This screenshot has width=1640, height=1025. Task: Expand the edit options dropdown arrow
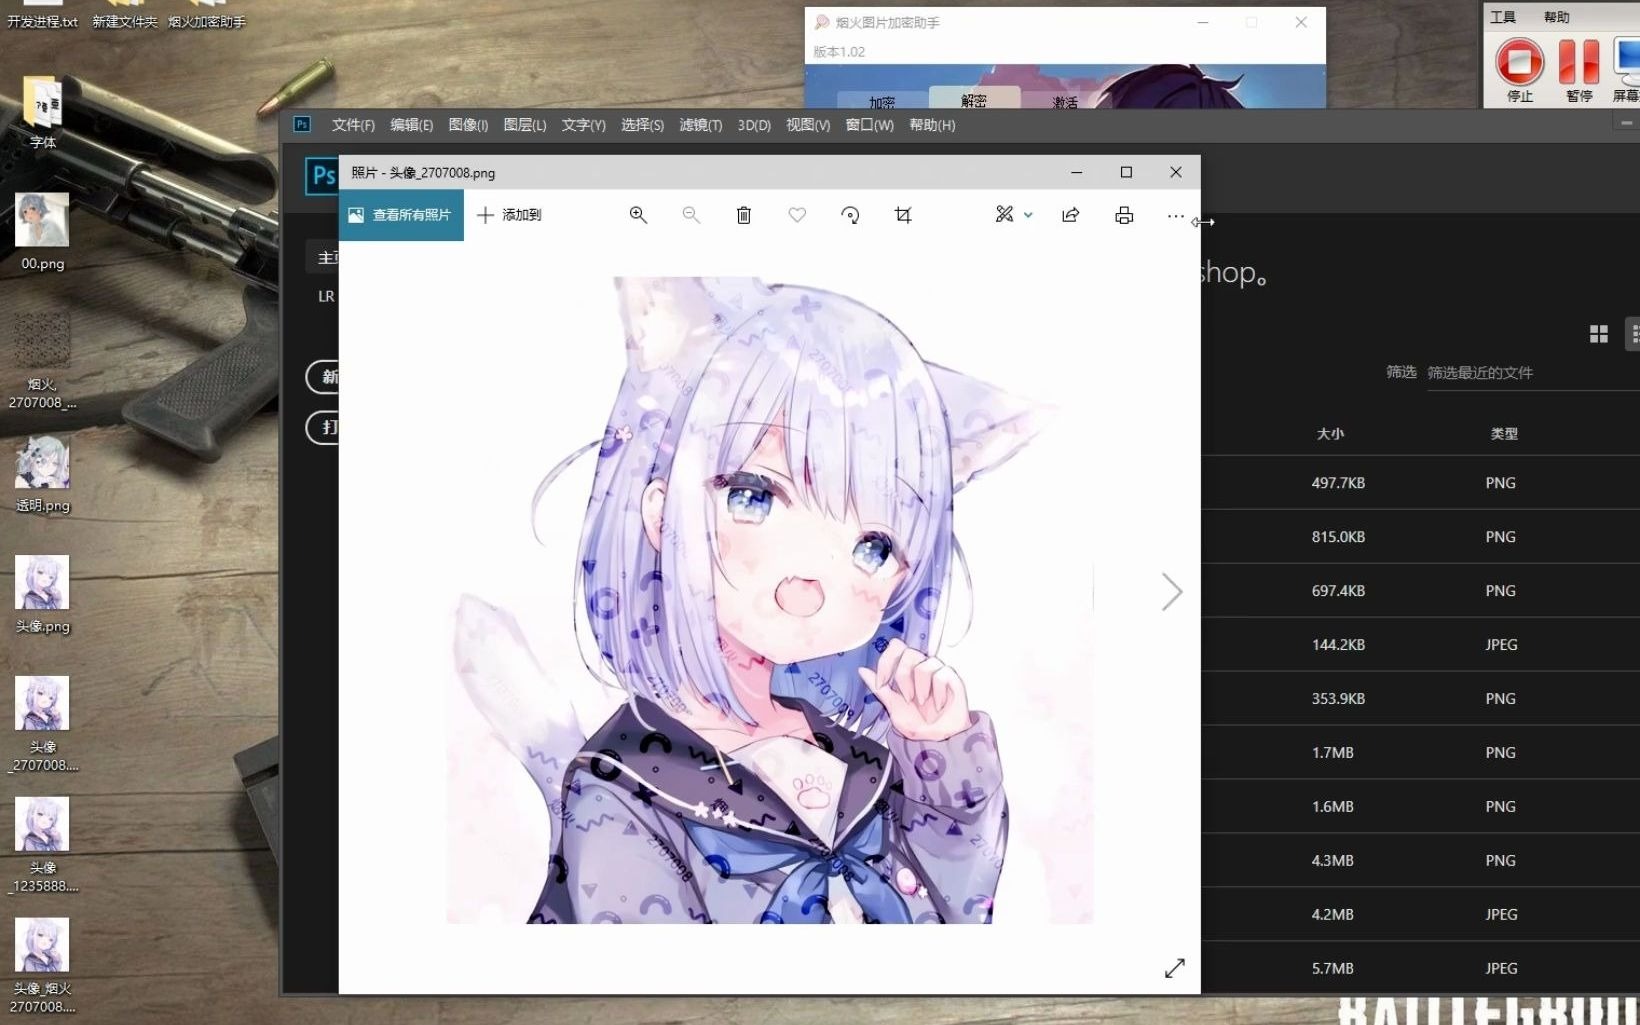(1028, 215)
